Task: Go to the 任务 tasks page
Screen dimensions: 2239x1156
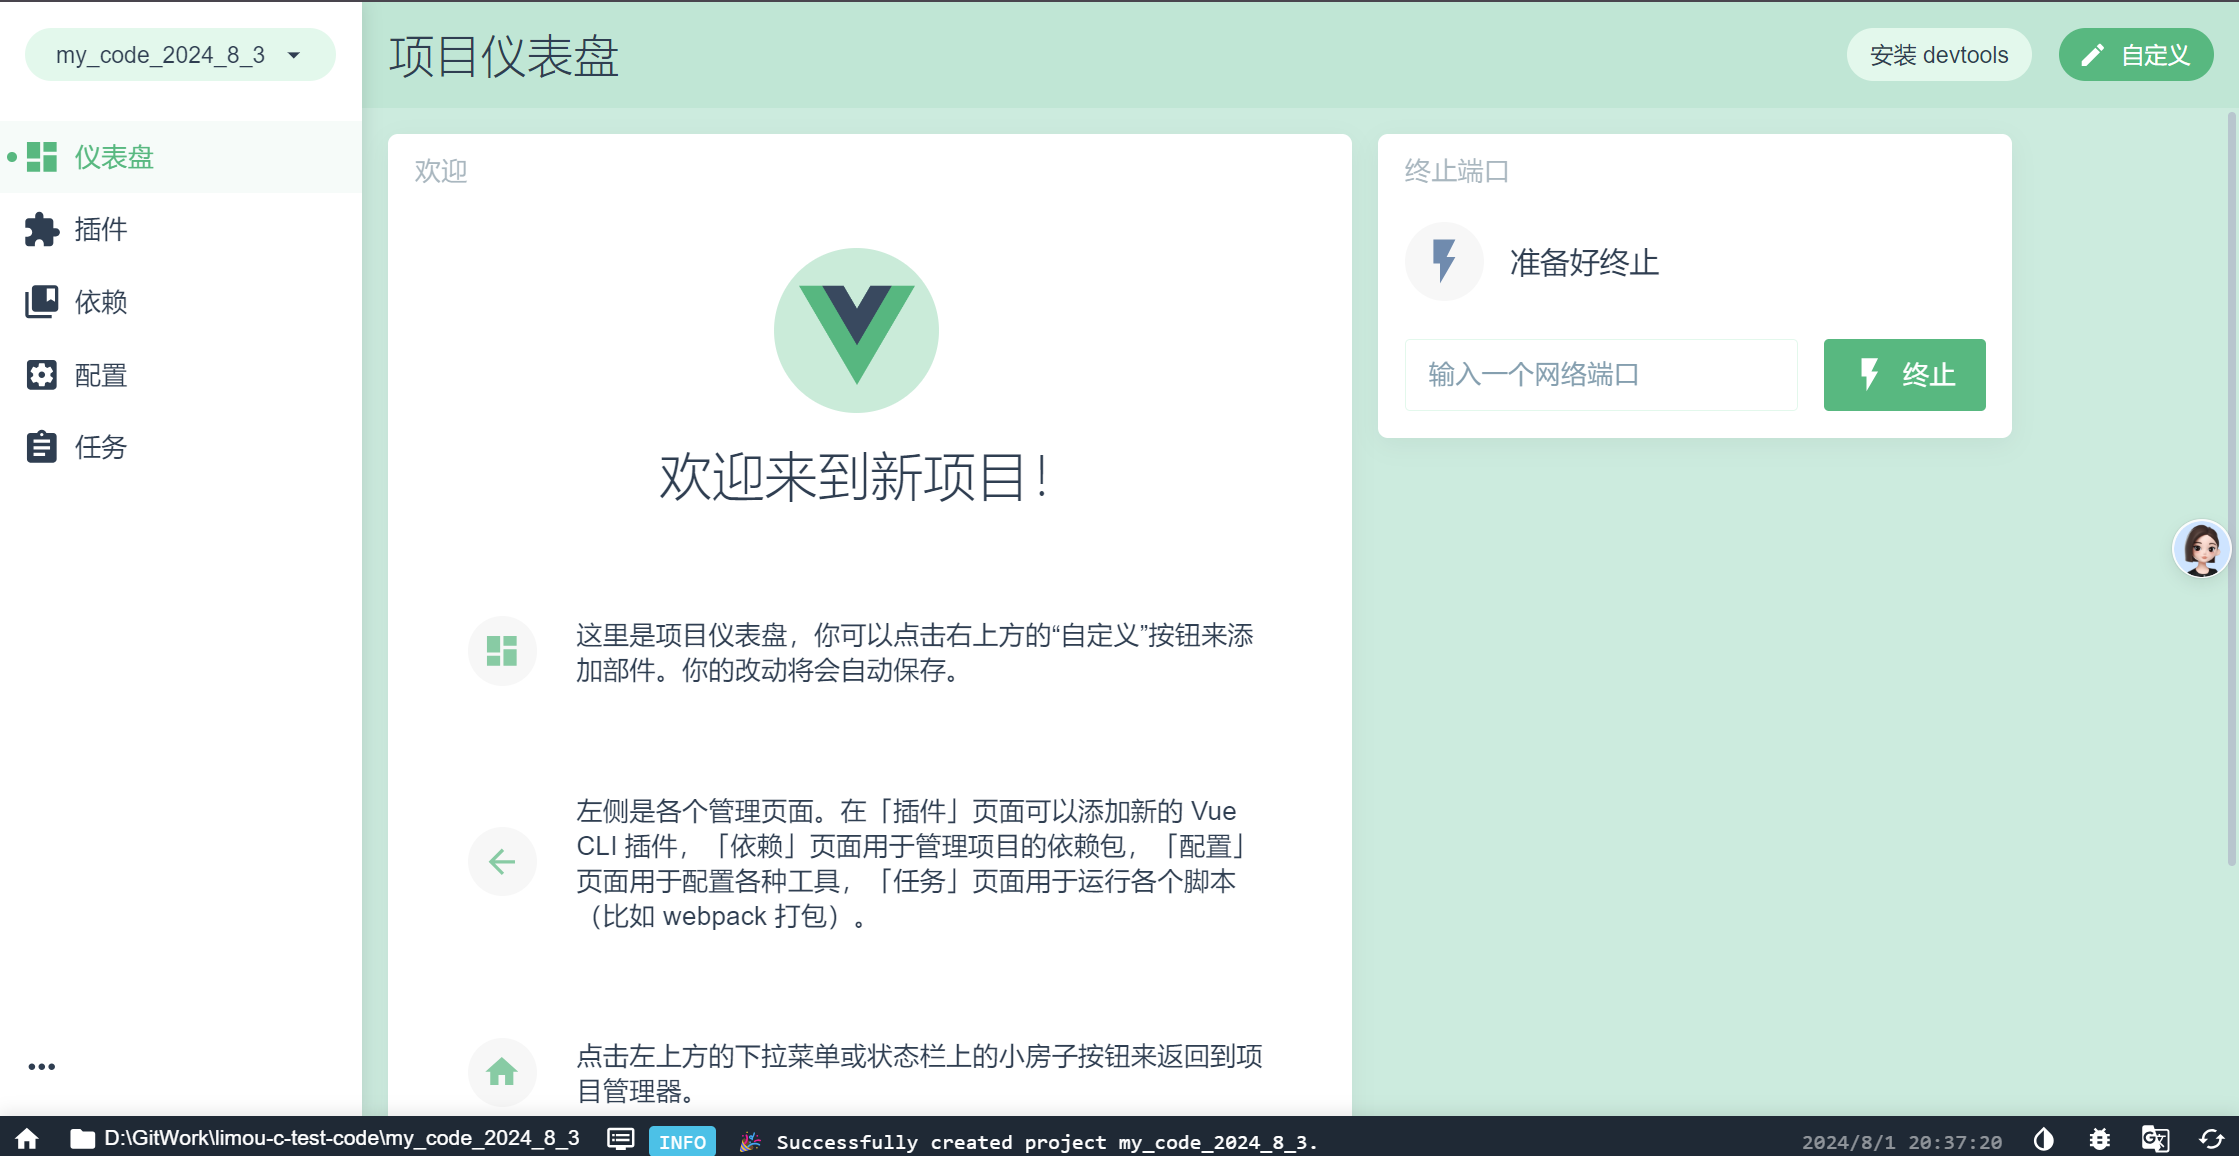Action: pos(101,447)
